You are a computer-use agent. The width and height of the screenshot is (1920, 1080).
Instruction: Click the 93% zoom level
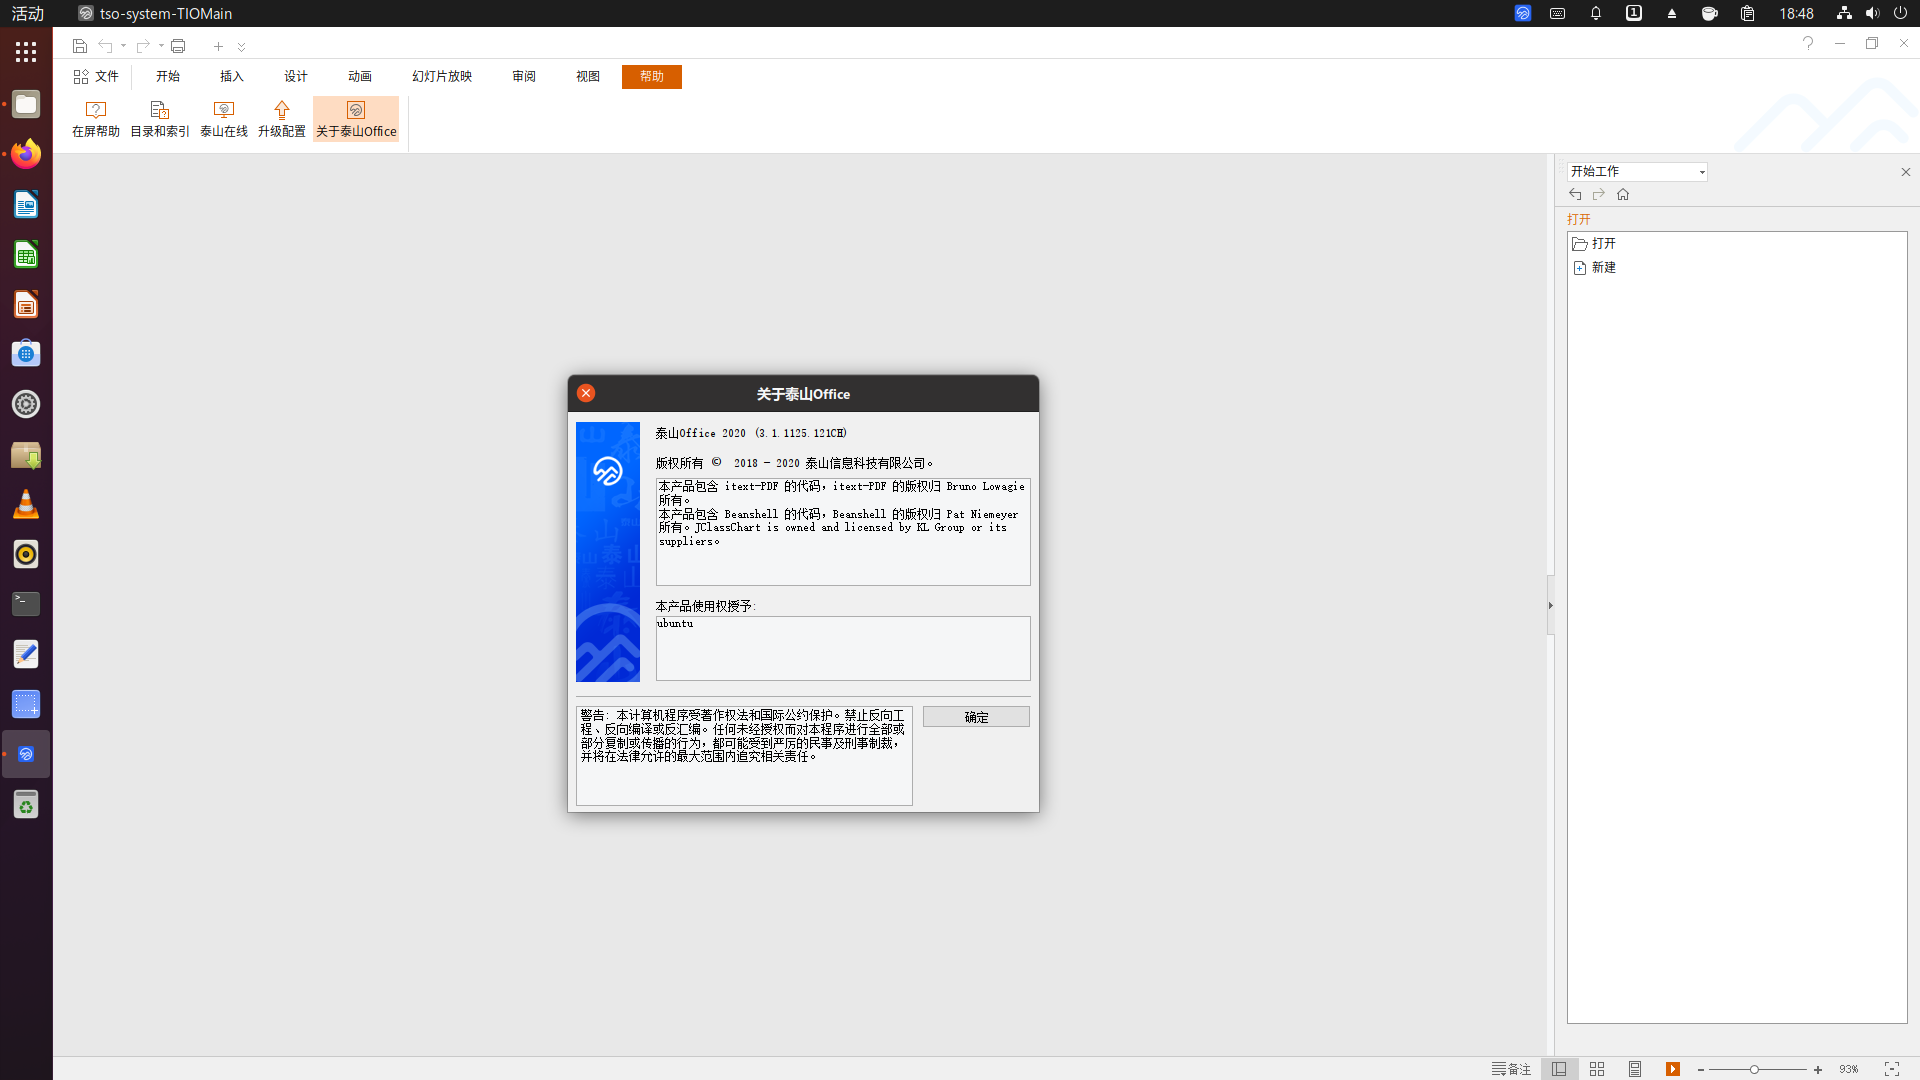(1849, 1069)
